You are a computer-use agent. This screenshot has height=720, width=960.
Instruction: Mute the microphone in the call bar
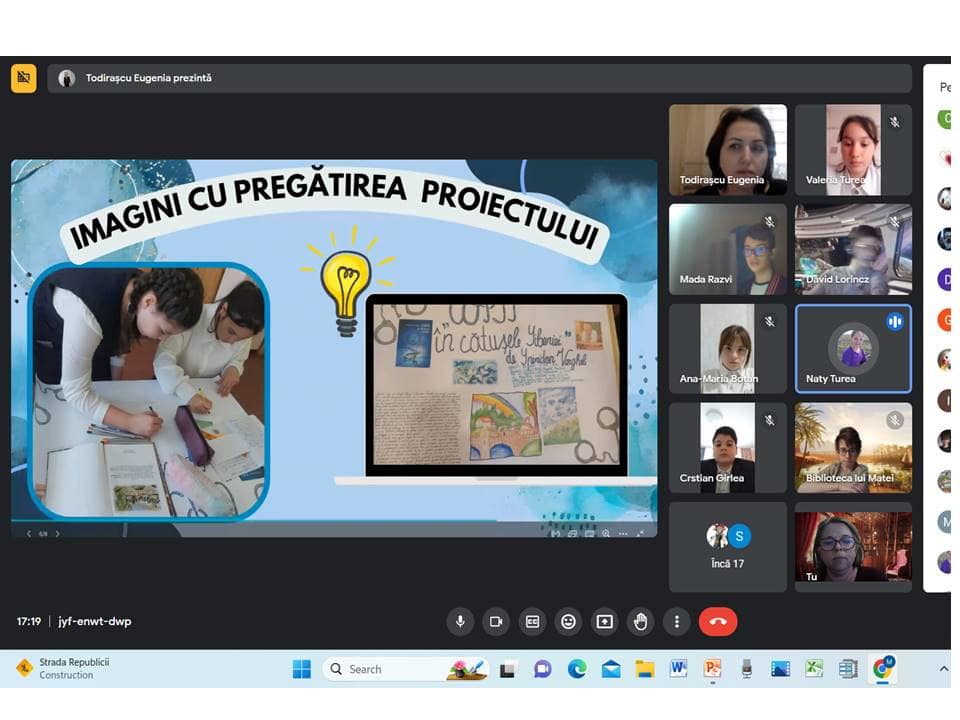tap(460, 622)
